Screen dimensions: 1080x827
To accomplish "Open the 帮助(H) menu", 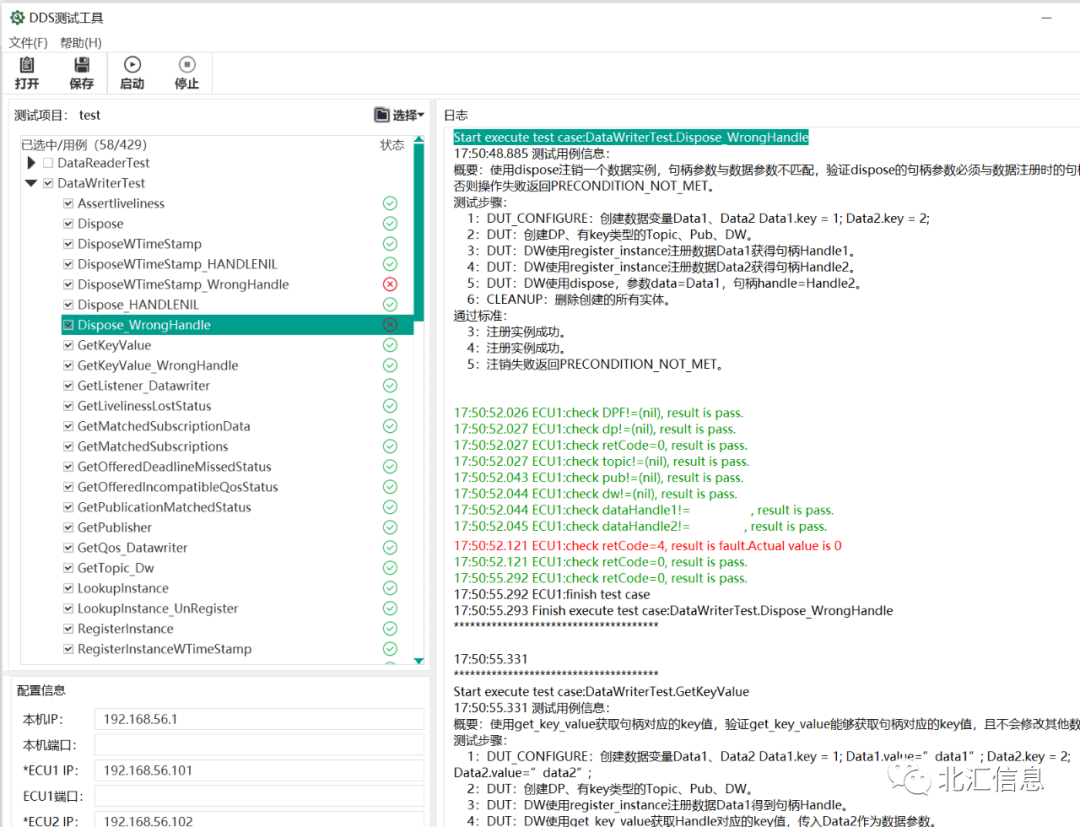I will click(x=80, y=43).
